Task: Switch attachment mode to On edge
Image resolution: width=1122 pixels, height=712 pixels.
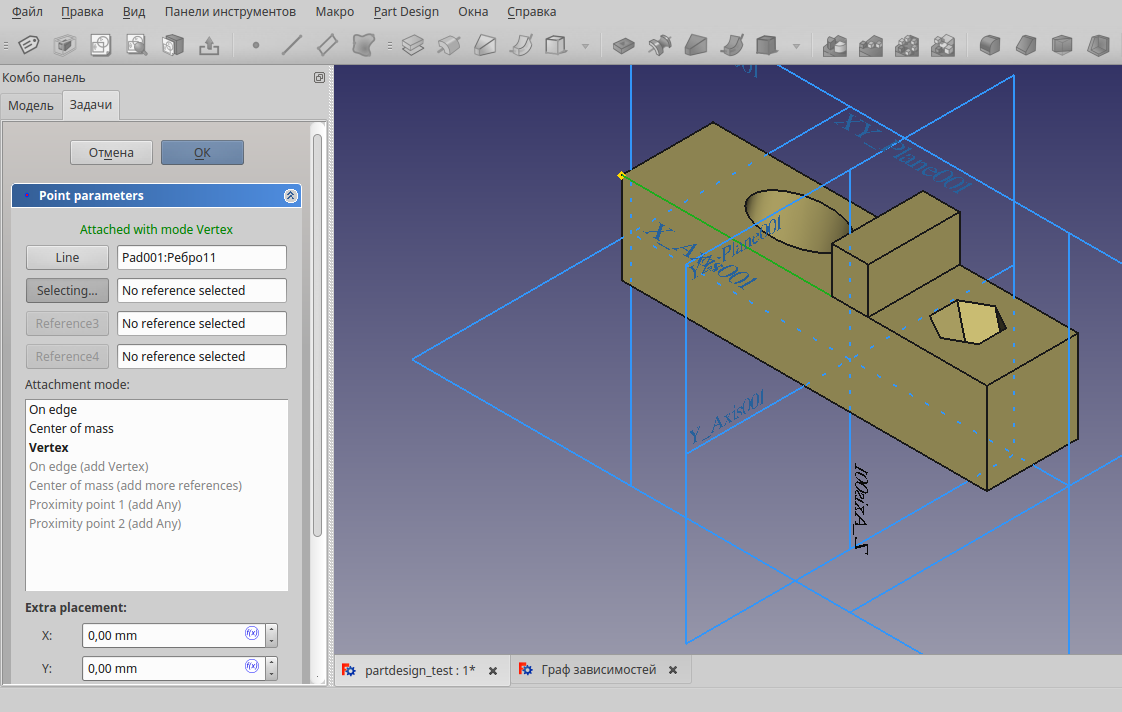Action: point(52,409)
